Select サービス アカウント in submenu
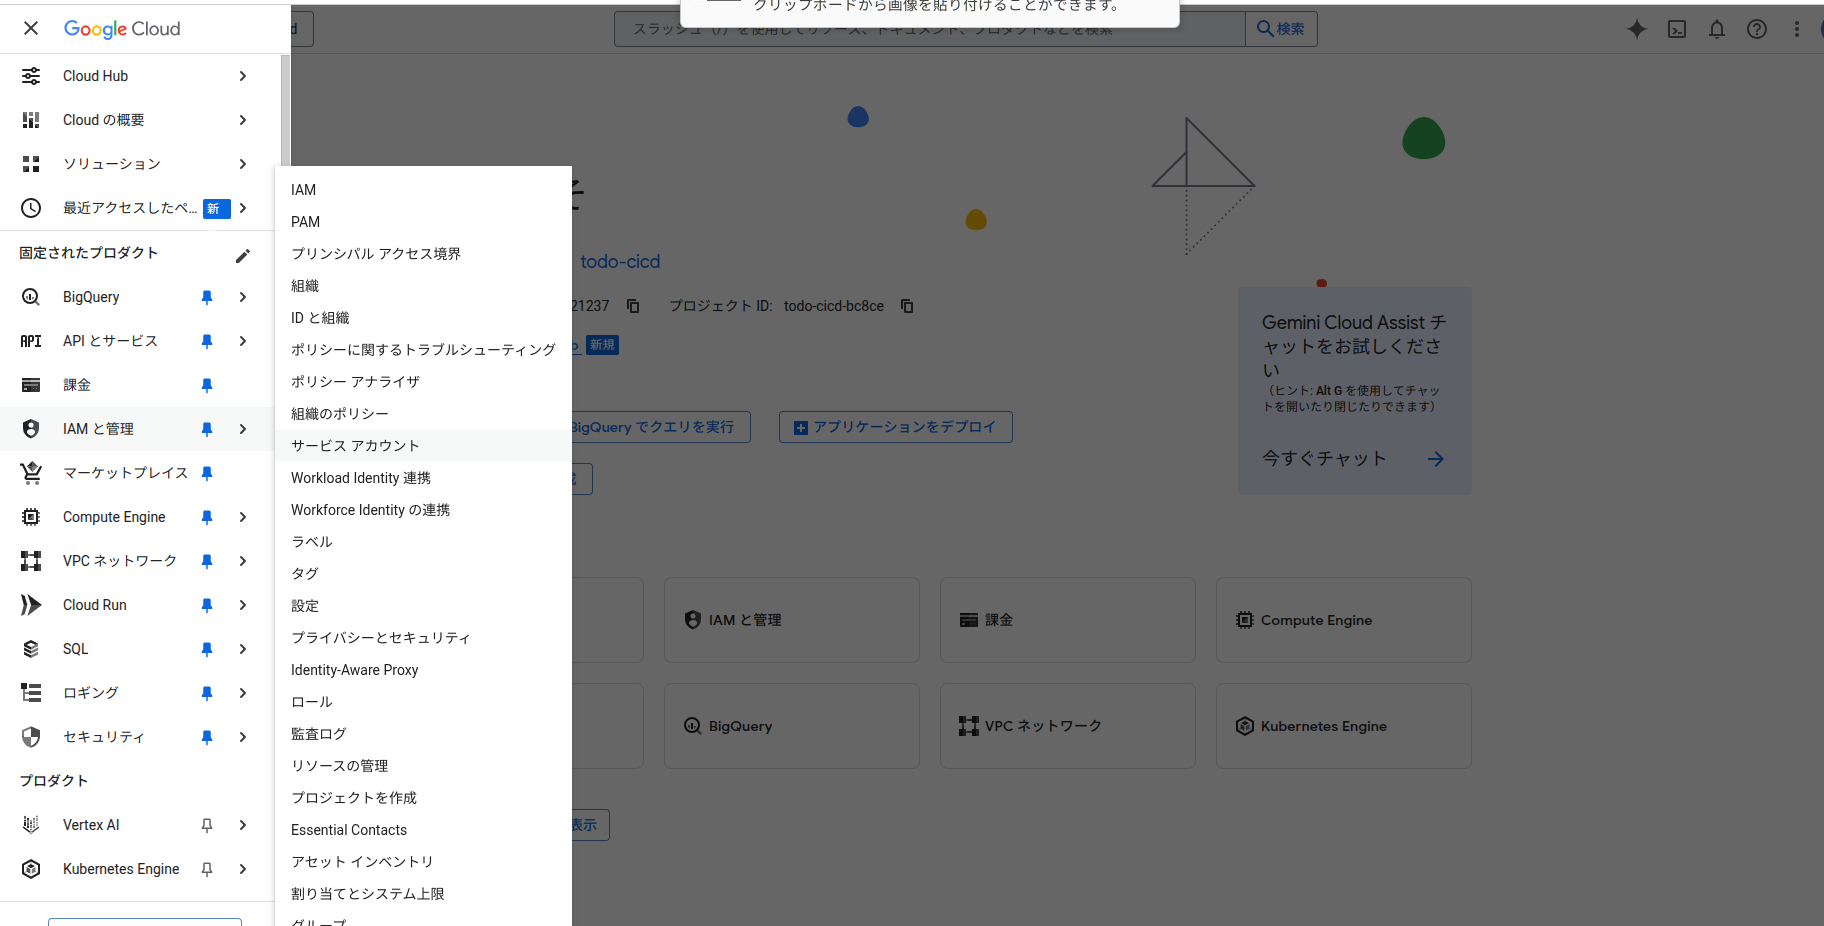 423,446
